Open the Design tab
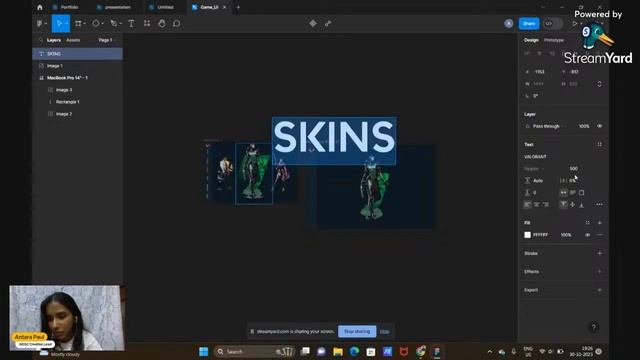The height and width of the screenshot is (360, 640). (531, 40)
